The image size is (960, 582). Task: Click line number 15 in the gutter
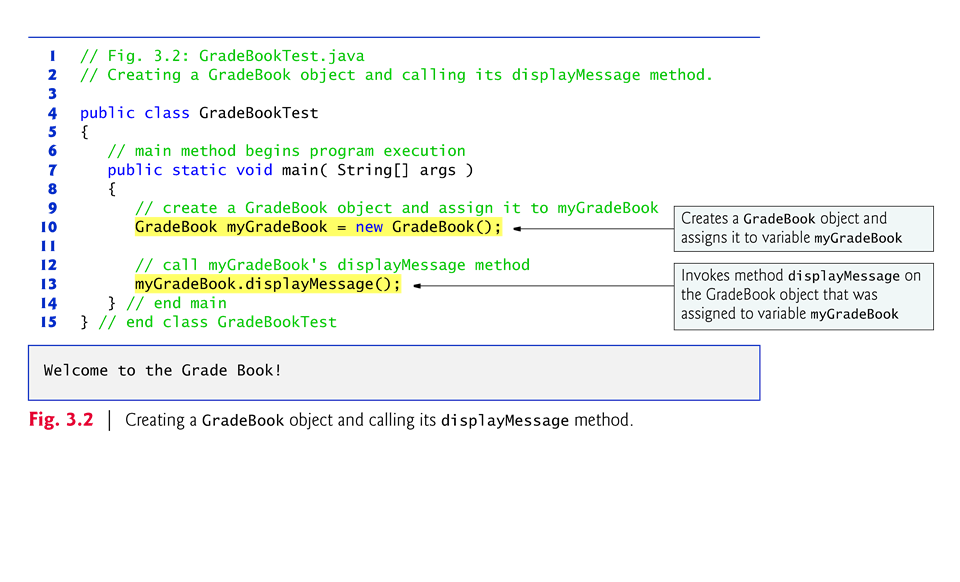click(x=49, y=322)
